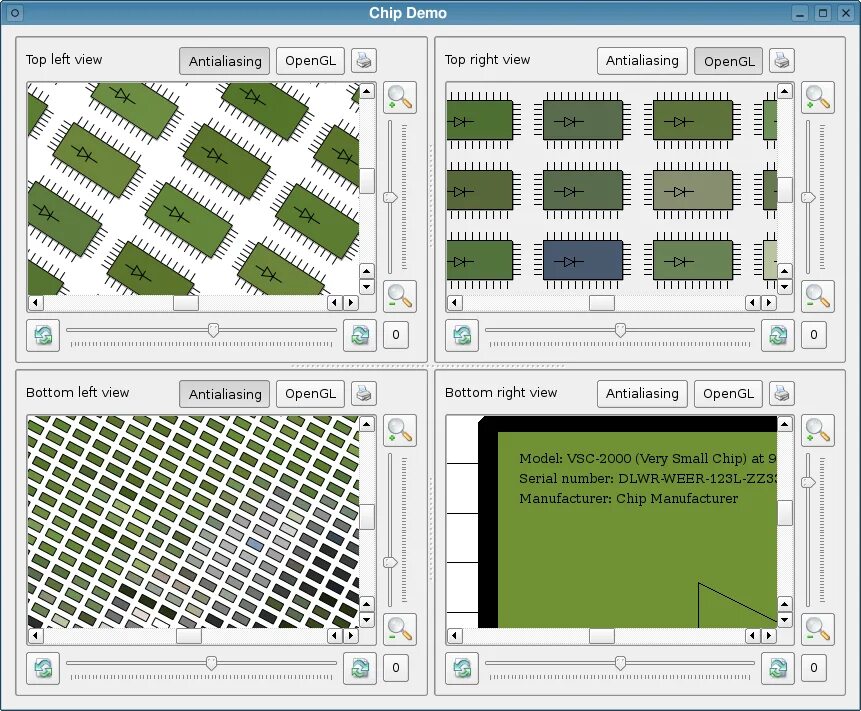Zoom out on Bottom left view
The image size is (861, 711).
point(400,629)
